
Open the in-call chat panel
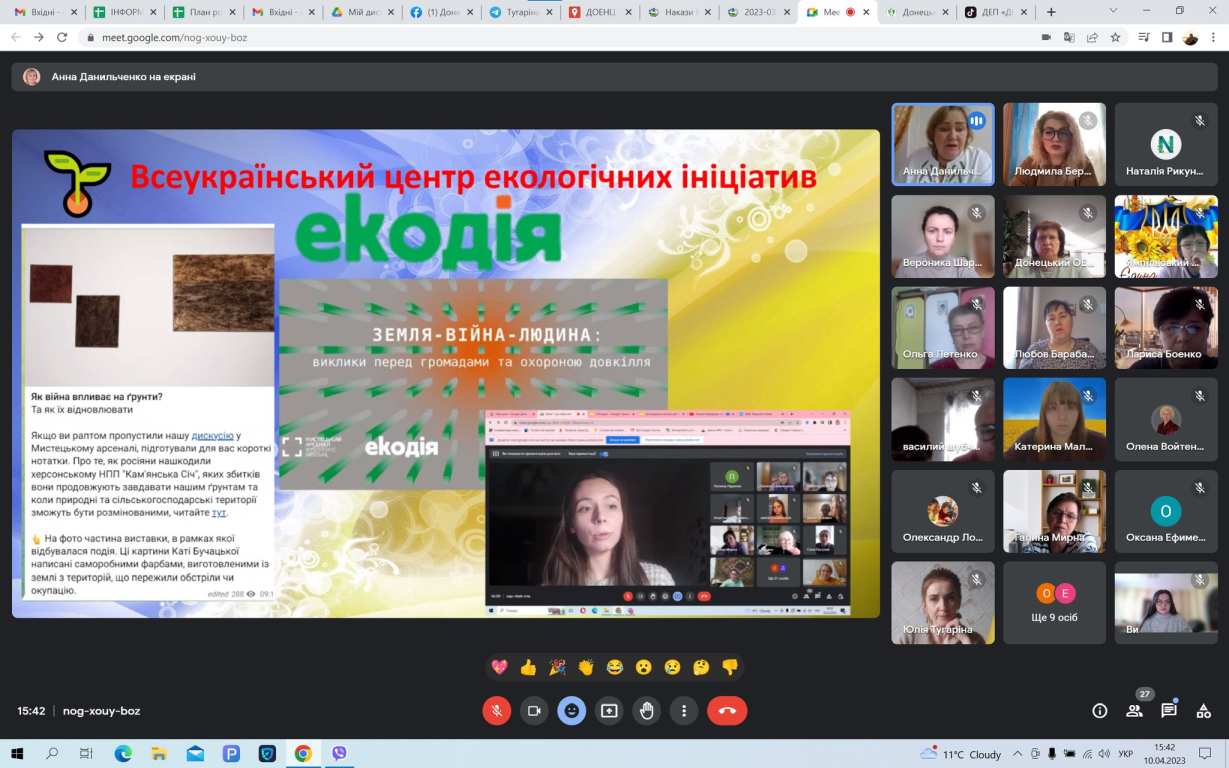tap(1169, 711)
